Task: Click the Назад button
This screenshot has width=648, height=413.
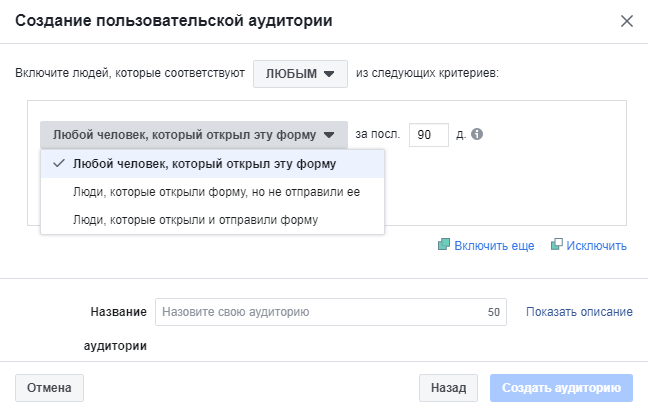Action: pyautogui.click(x=448, y=388)
